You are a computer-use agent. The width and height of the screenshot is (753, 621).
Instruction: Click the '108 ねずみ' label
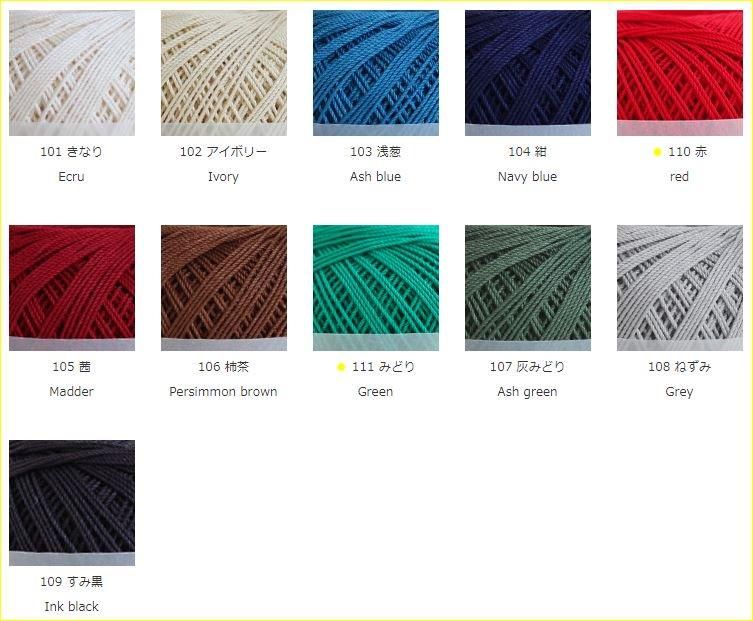(680, 367)
